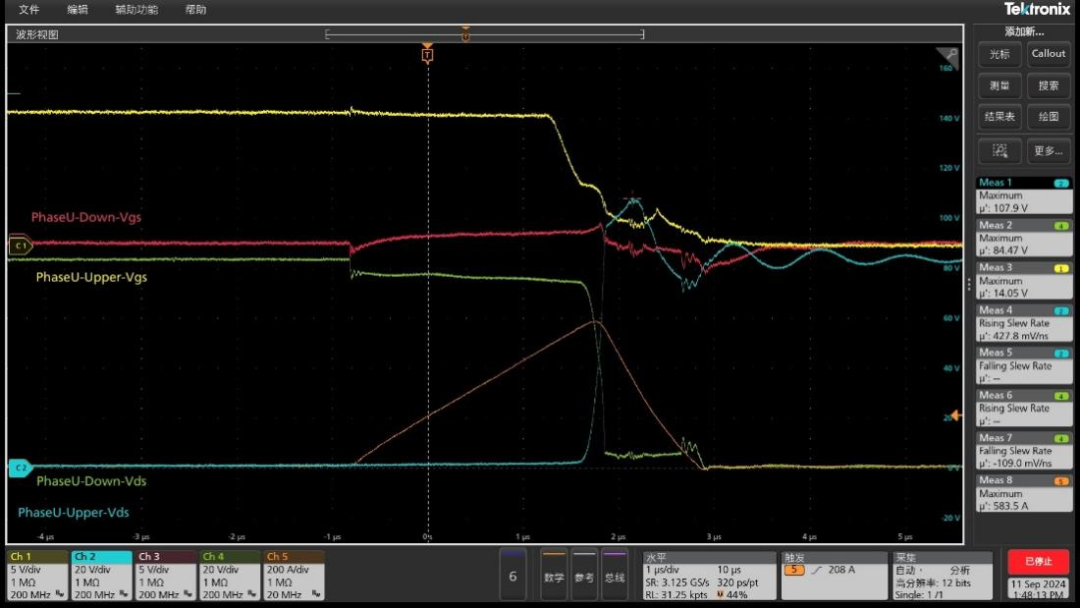Select the PhaseU-Down-Vds label

[92, 481]
